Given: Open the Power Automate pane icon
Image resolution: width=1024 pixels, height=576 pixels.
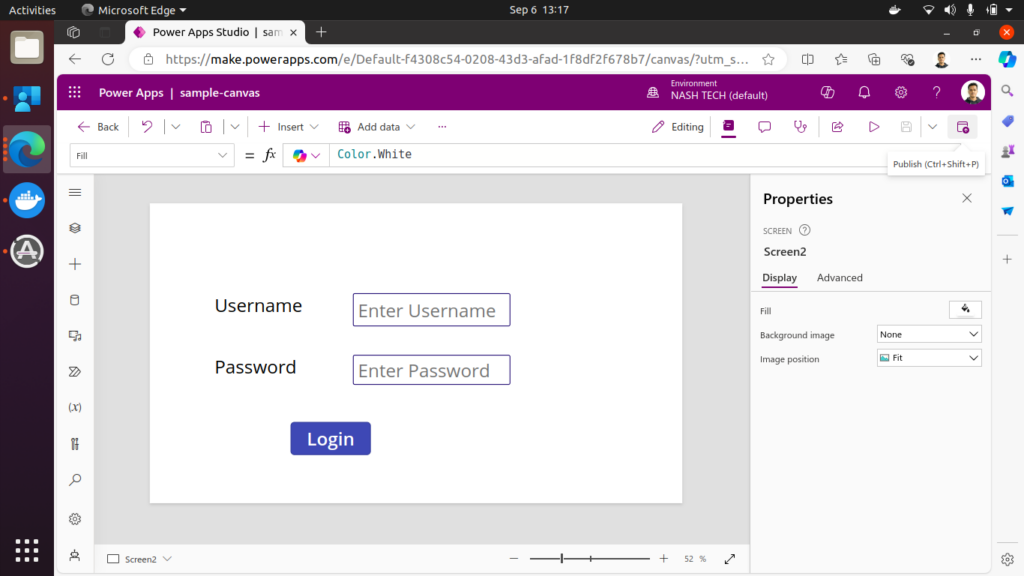Looking at the screenshot, I should (75, 372).
